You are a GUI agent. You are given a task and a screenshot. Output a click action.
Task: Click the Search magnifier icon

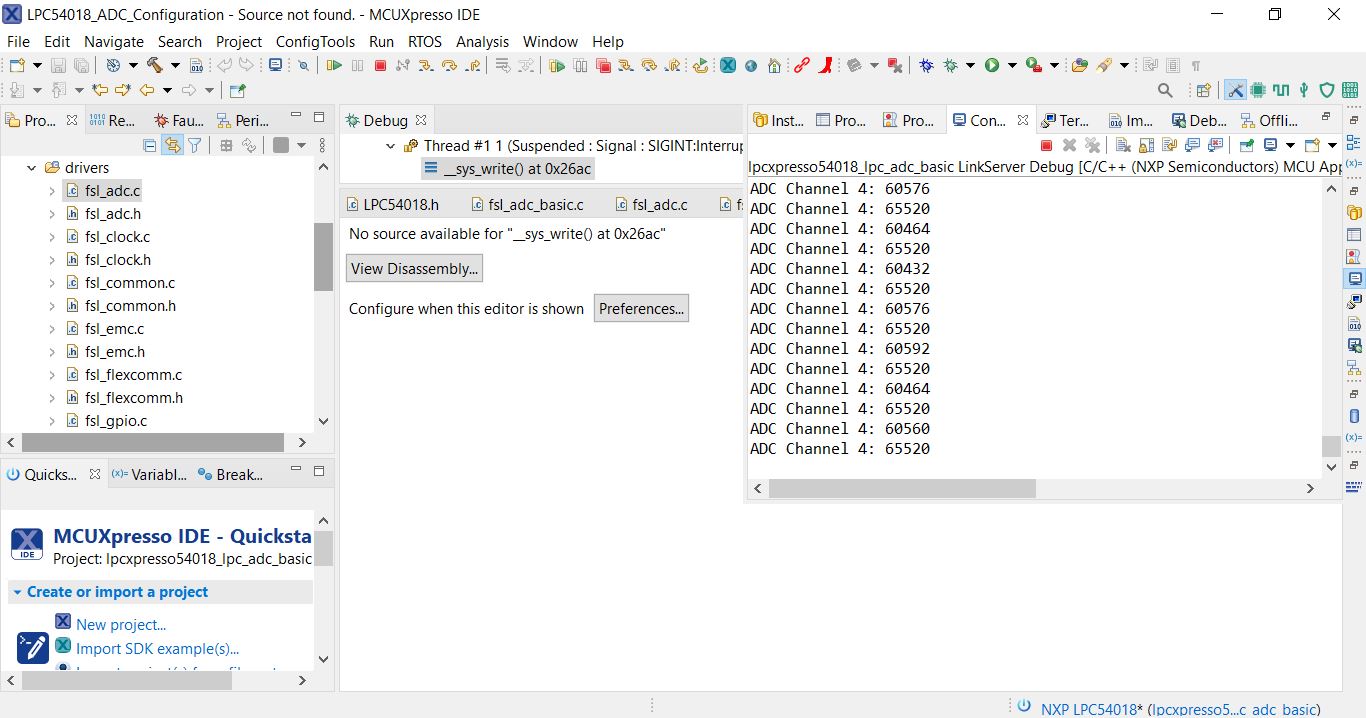[x=1163, y=90]
